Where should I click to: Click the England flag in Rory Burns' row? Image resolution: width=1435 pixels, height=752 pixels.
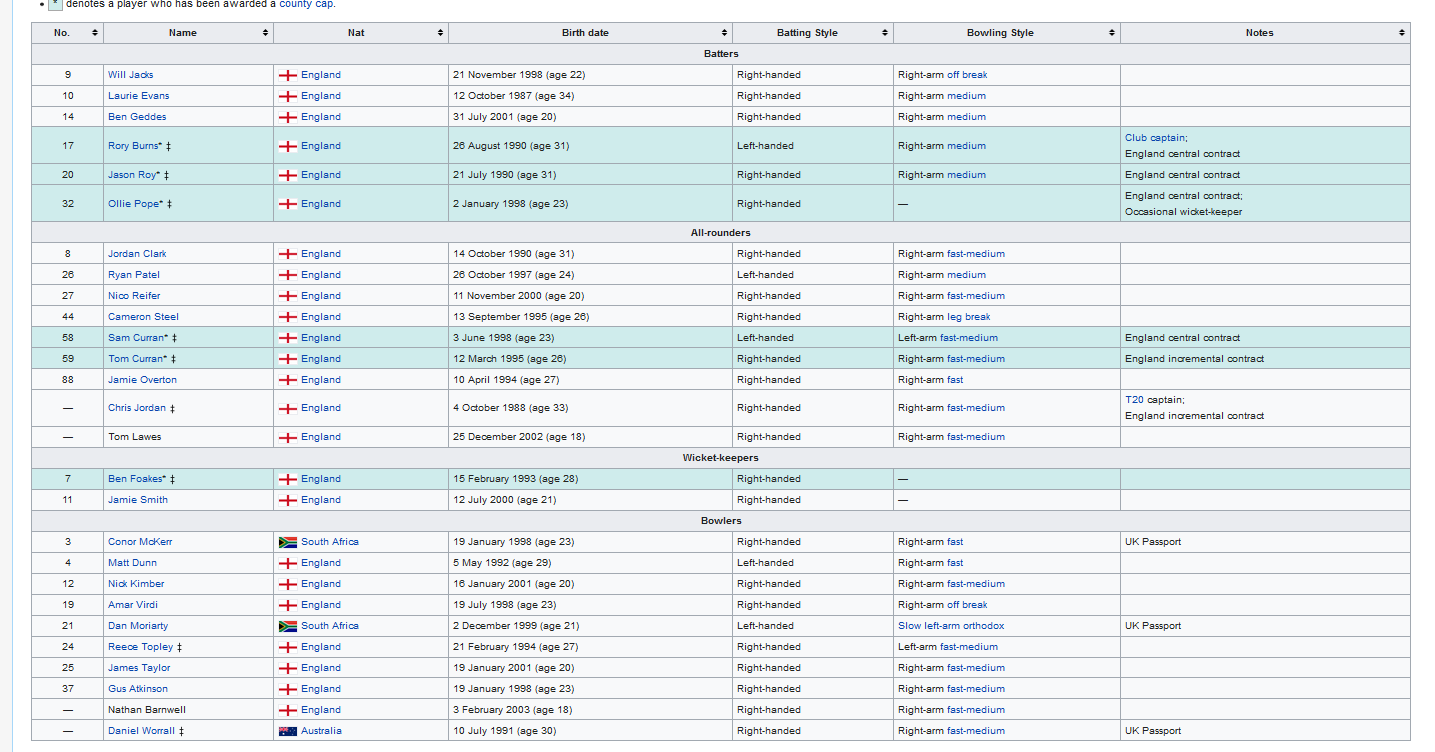click(x=288, y=146)
